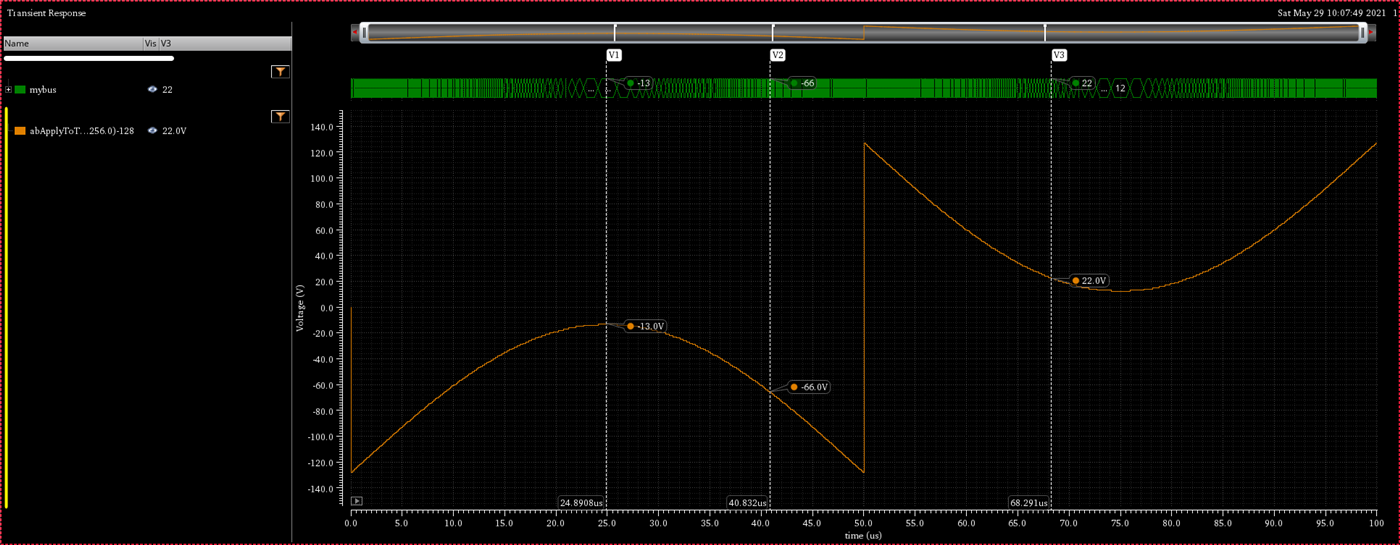Click the green color swatch next to mybus
The width and height of the screenshot is (1400, 545).
point(20,90)
